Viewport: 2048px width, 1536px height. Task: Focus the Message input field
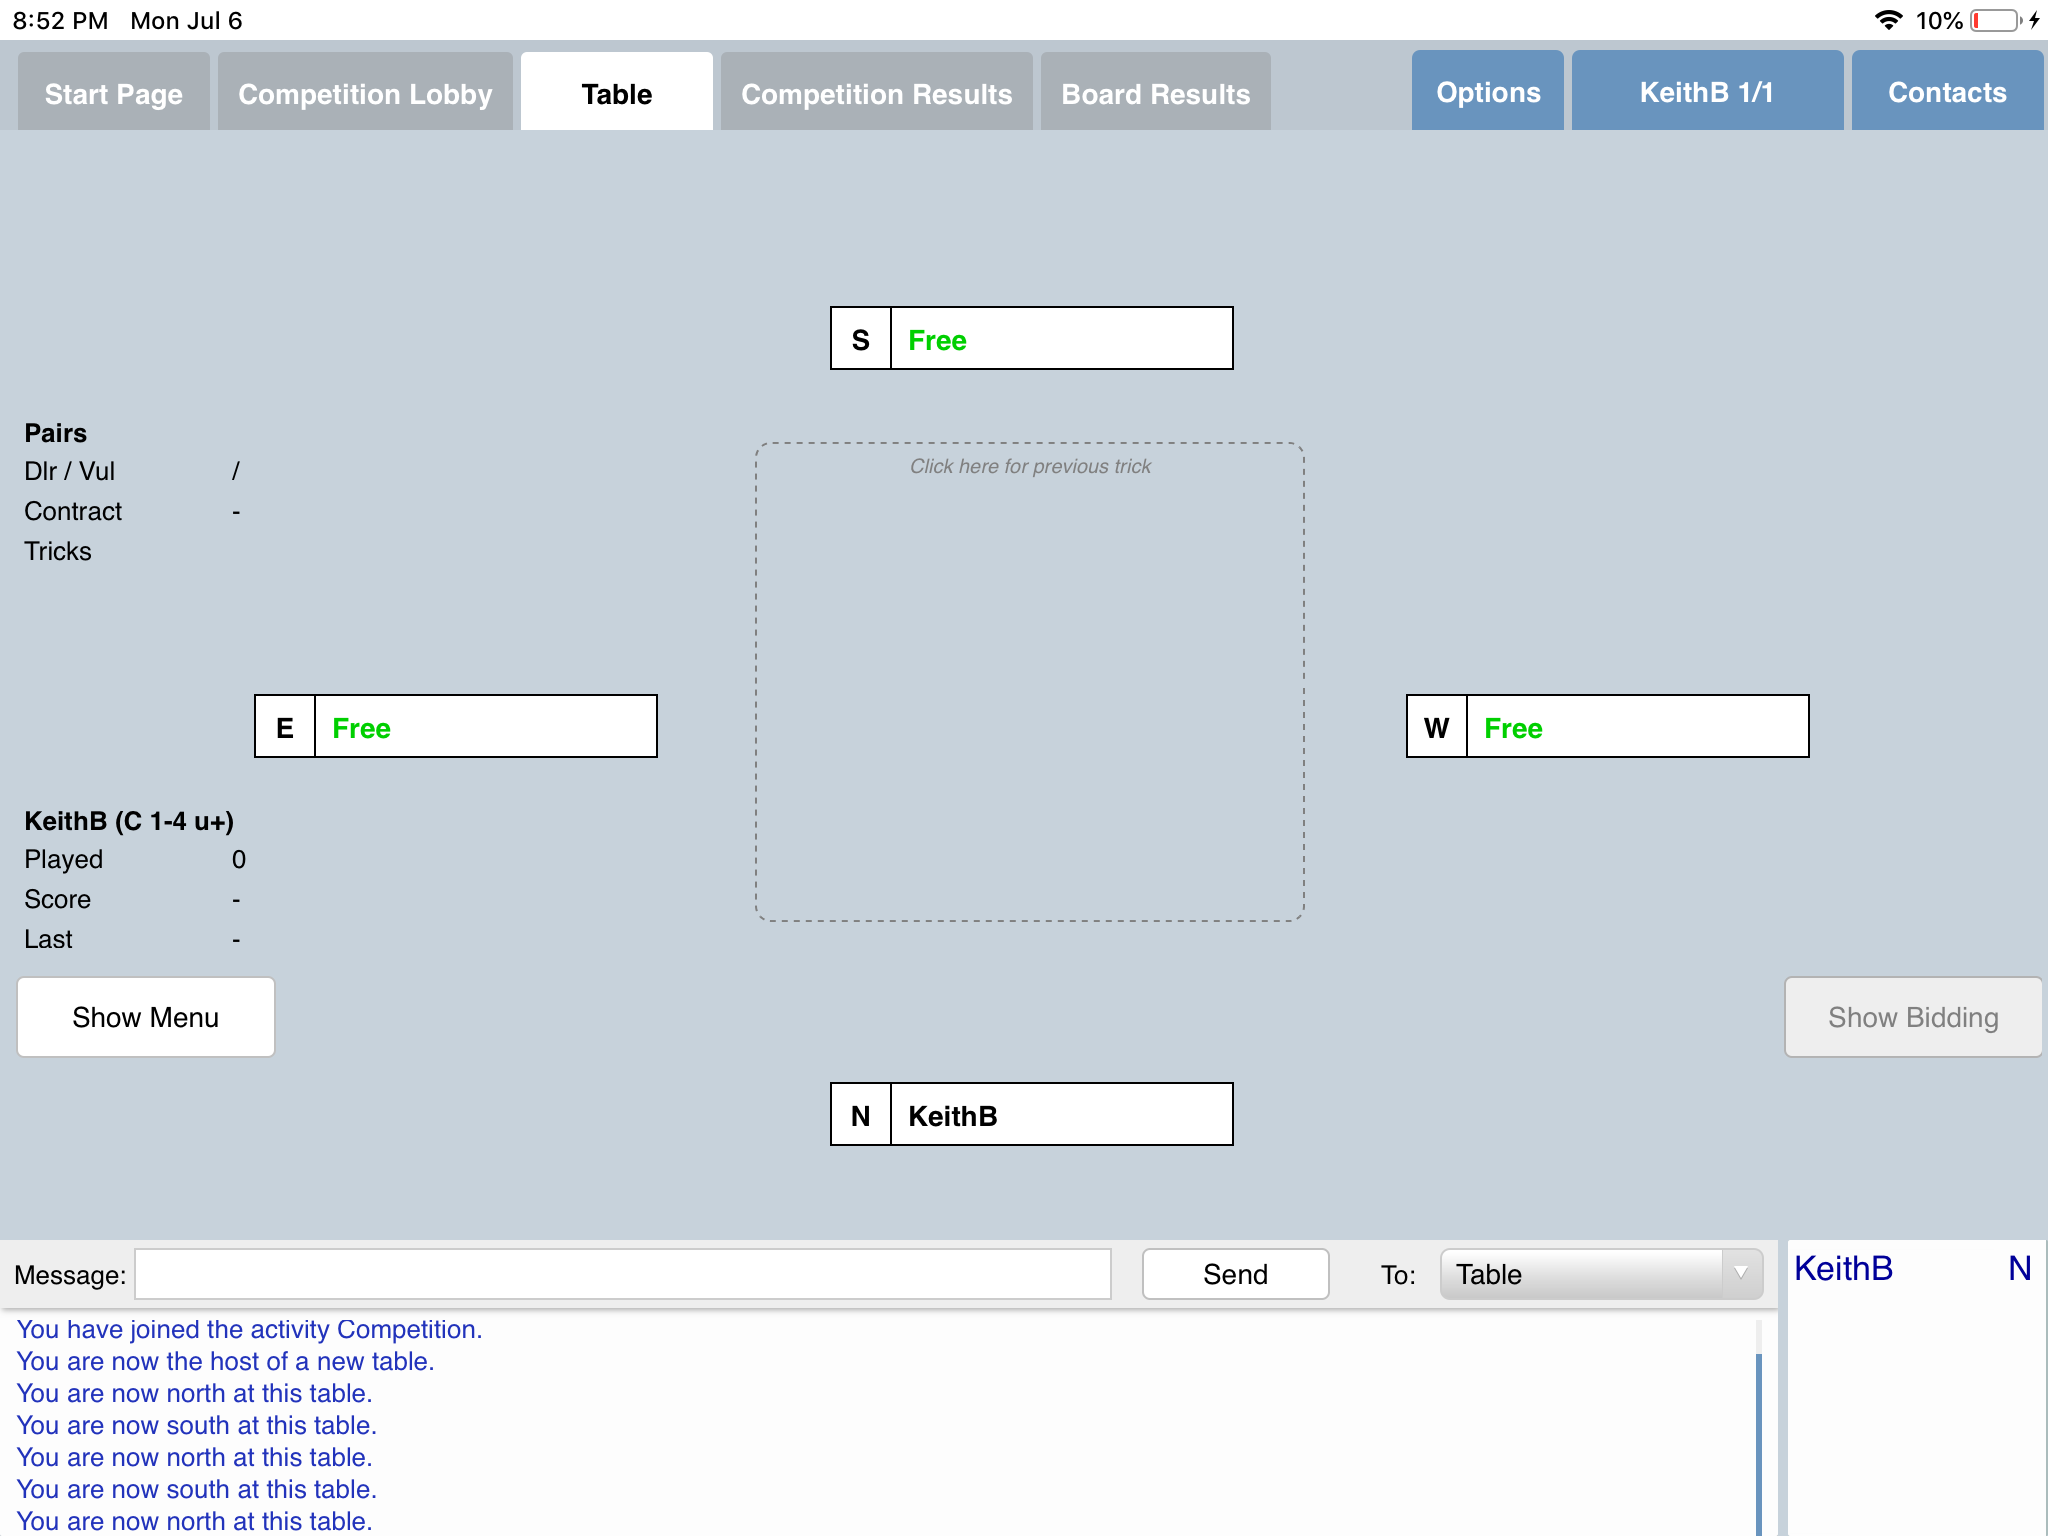click(x=622, y=1274)
